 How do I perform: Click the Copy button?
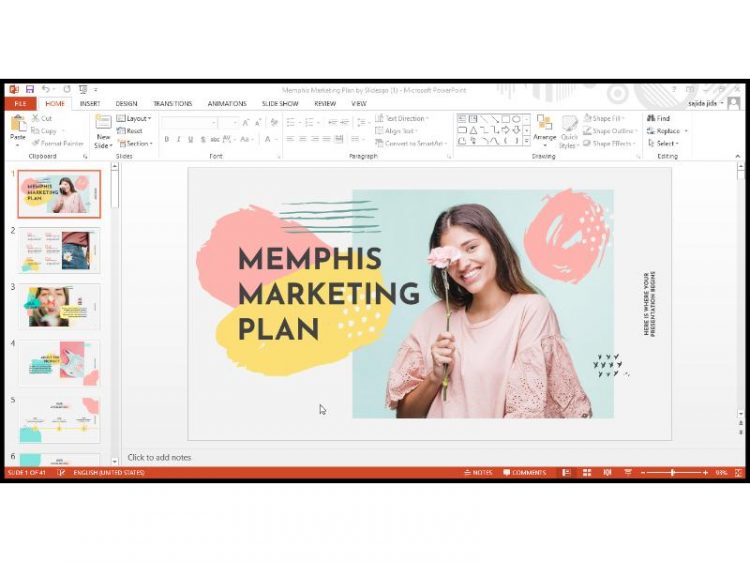44,131
